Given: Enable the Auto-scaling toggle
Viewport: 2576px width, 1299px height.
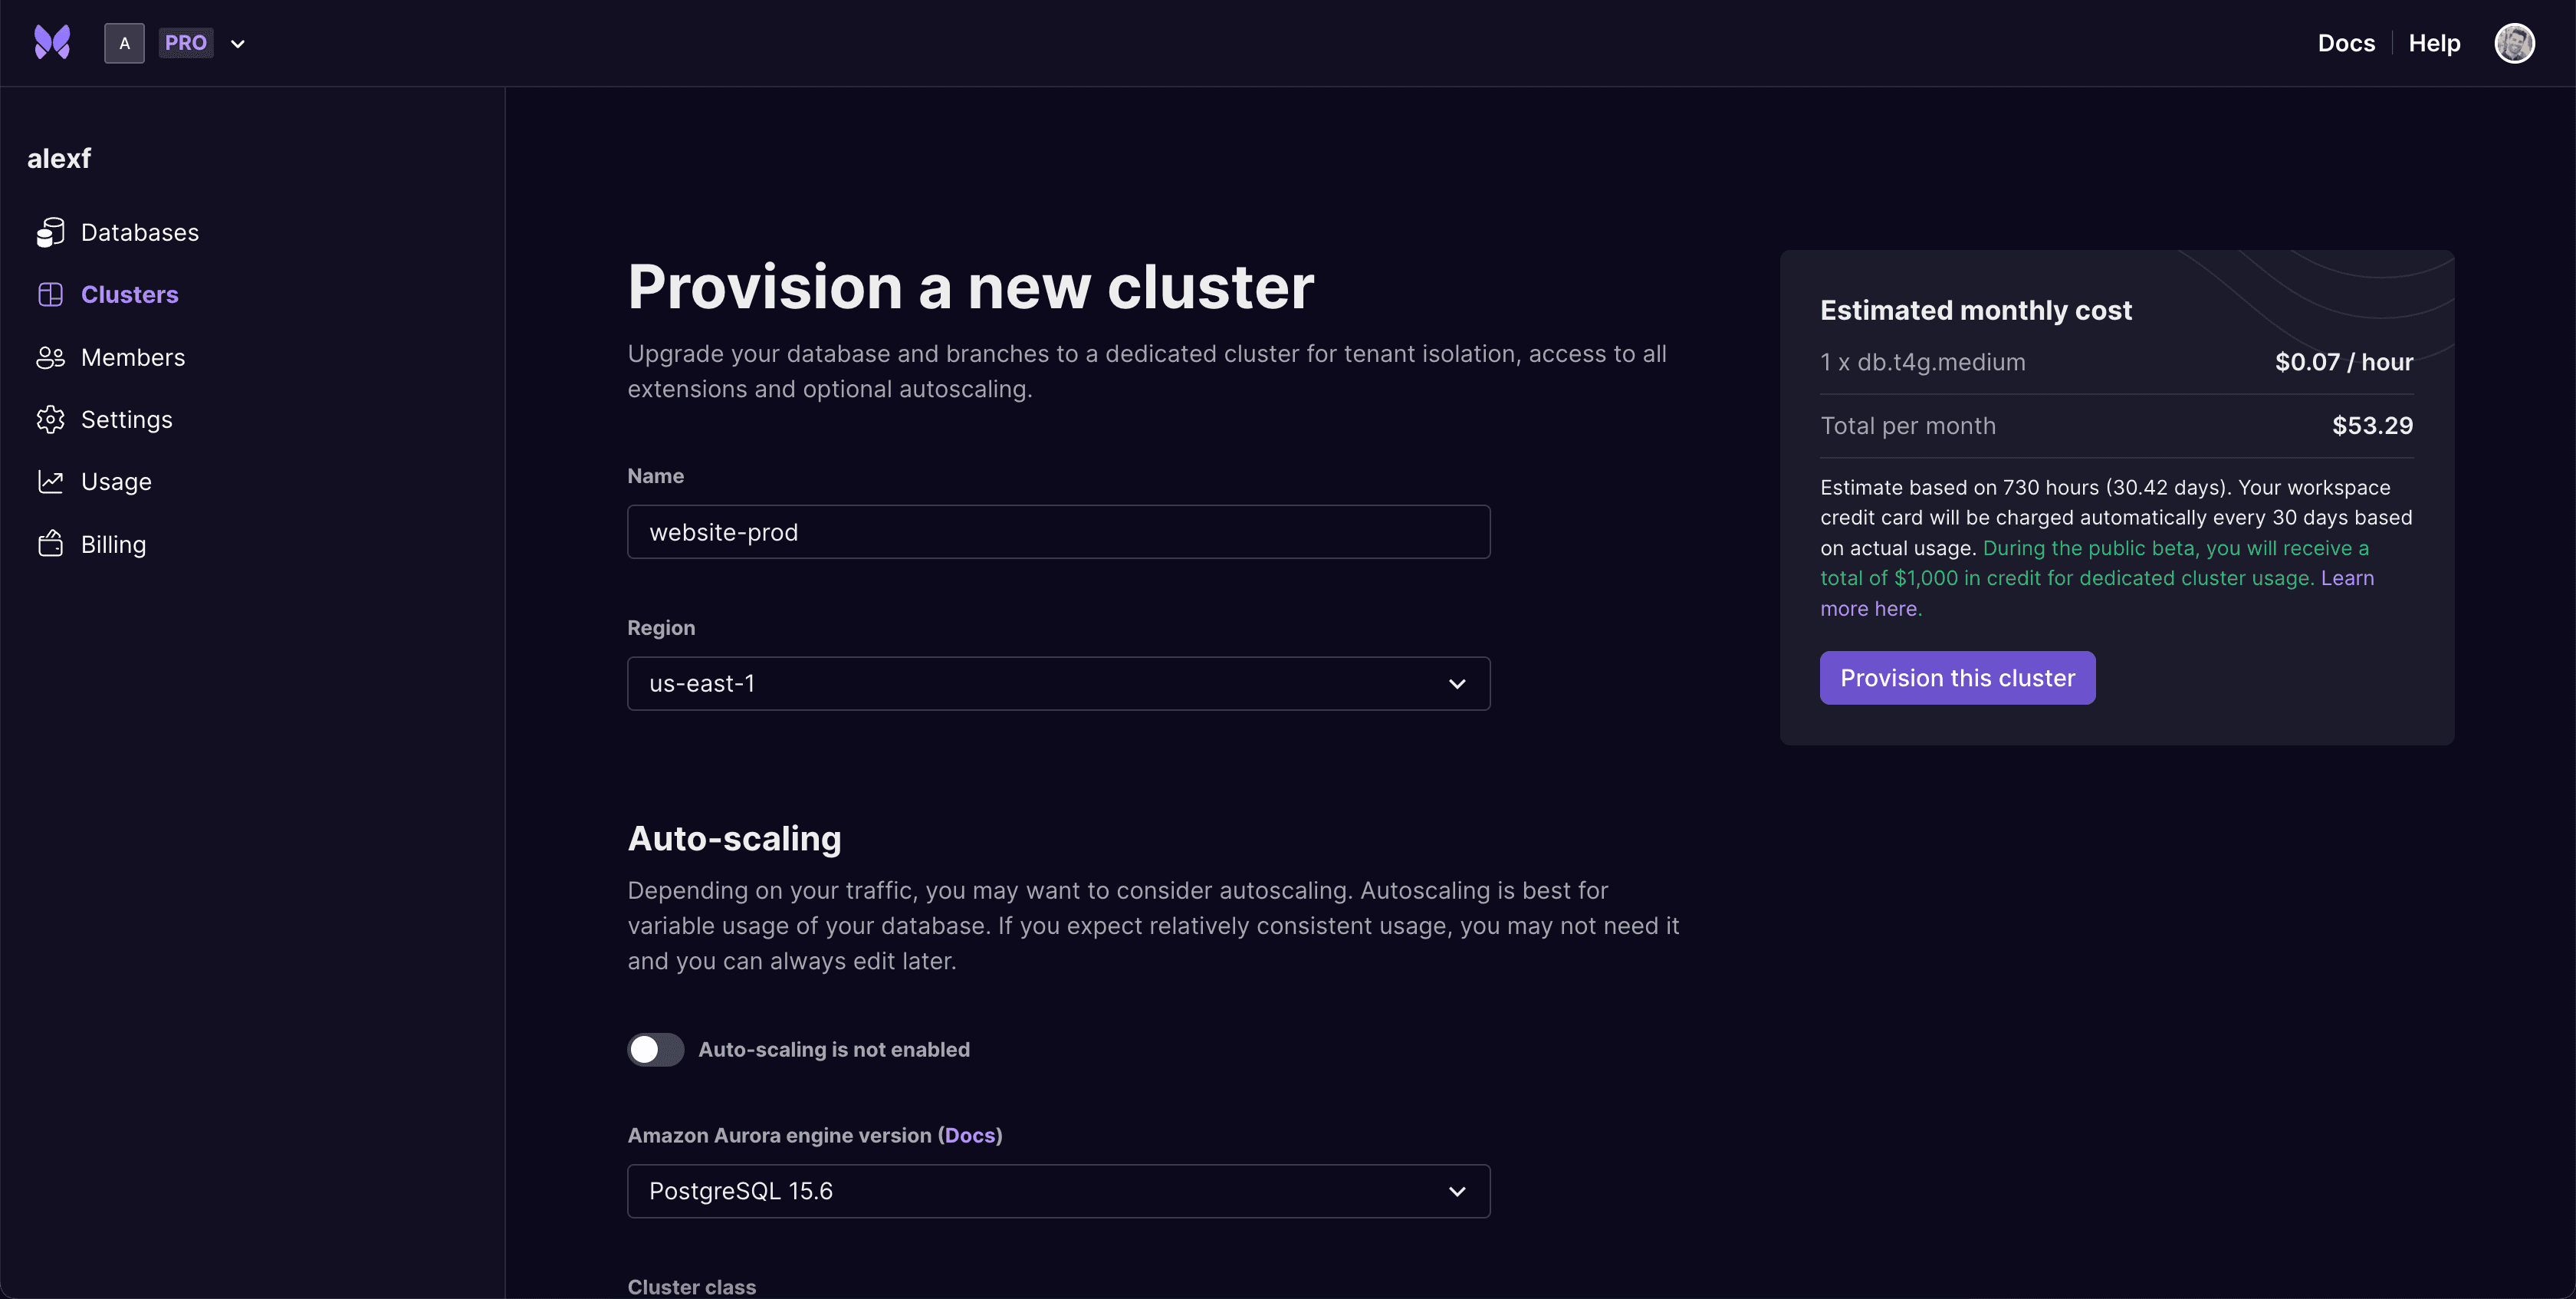Looking at the screenshot, I should pyautogui.click(x=655, y=1049).
